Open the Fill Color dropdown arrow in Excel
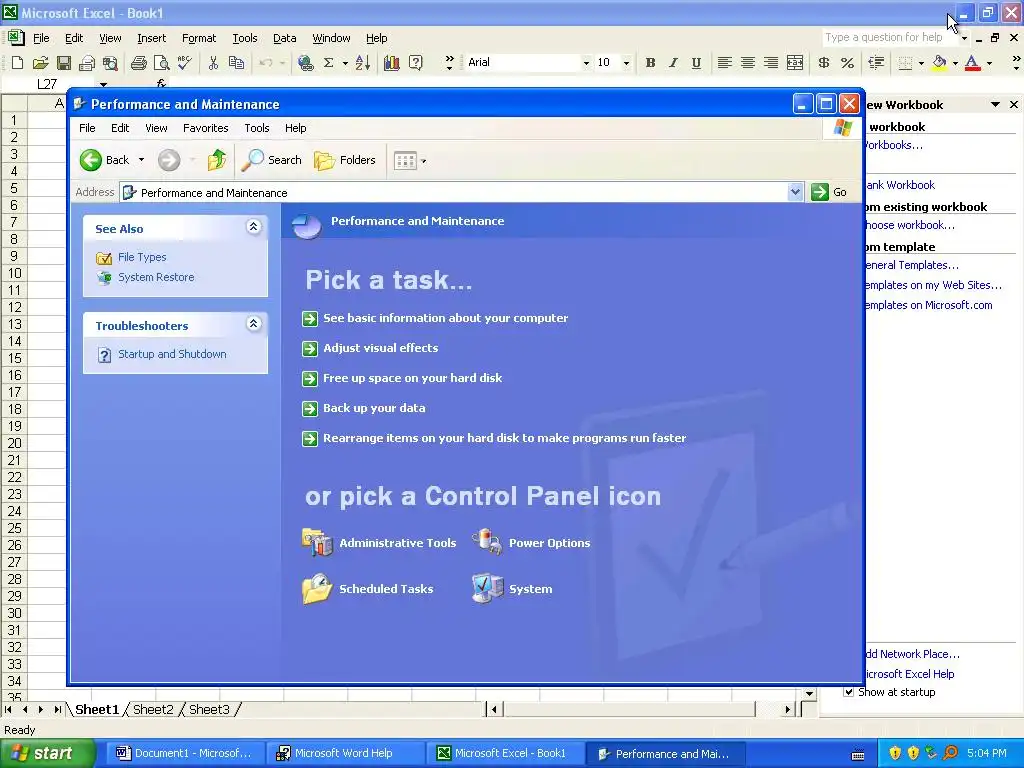The height and width of the screenshot is (768, 1024). (x=955, y=63)
